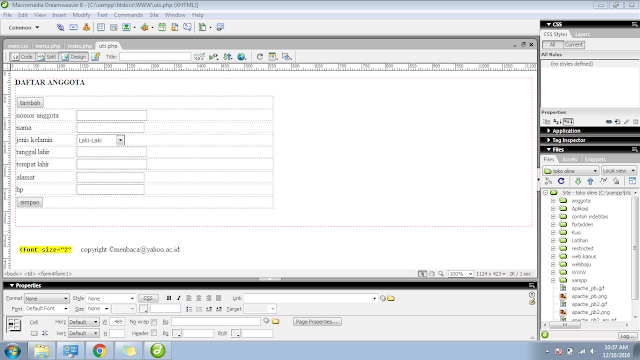The height and width of the screenshot is (360, 640).
Task: Open the Insert menu
Action: coord(59,15)
